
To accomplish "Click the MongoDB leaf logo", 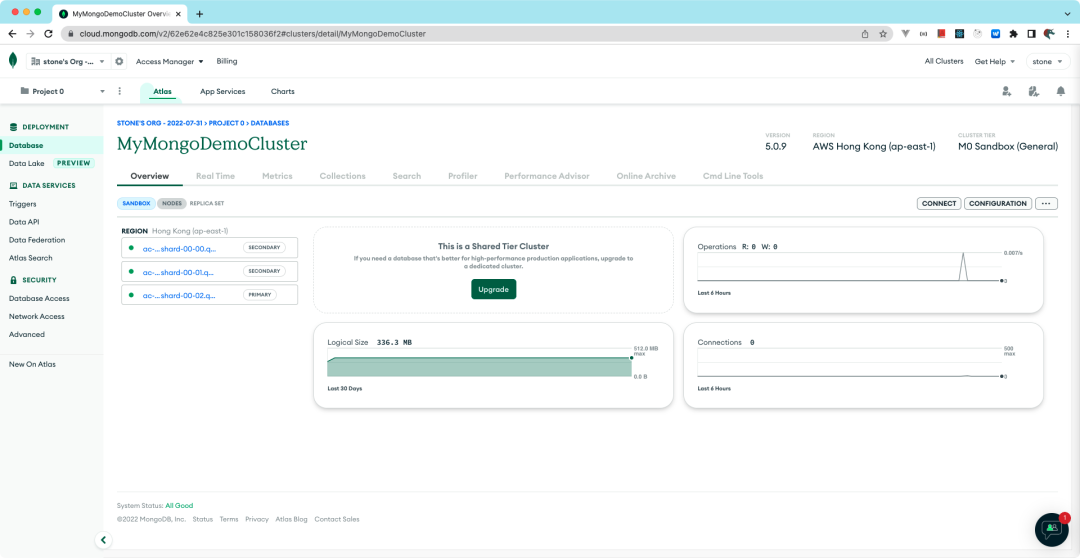I will point(13,61).
